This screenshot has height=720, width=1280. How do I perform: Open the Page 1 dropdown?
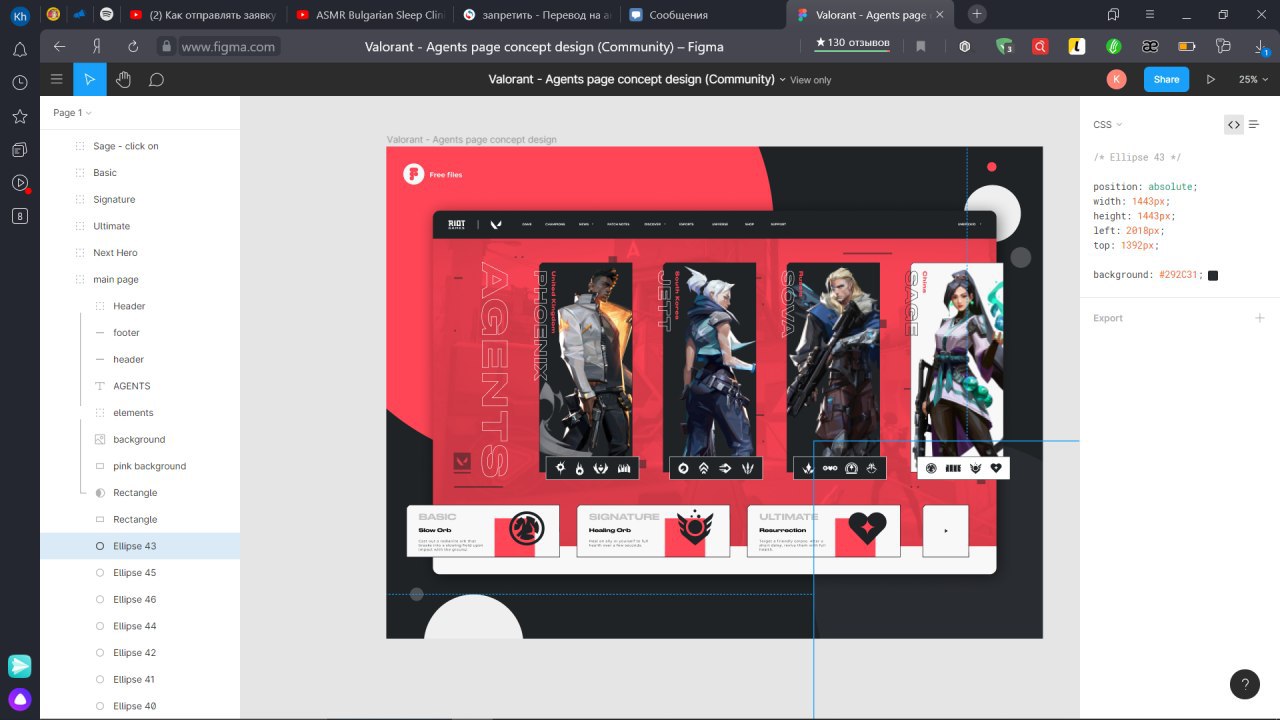click(x=72, y=113)
